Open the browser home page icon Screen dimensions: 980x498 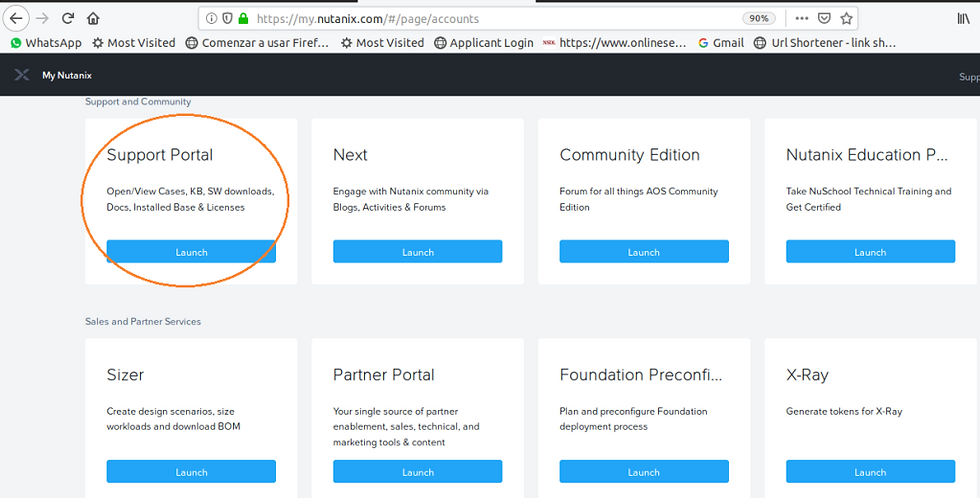pyautogui.click(x=93, y=19)
